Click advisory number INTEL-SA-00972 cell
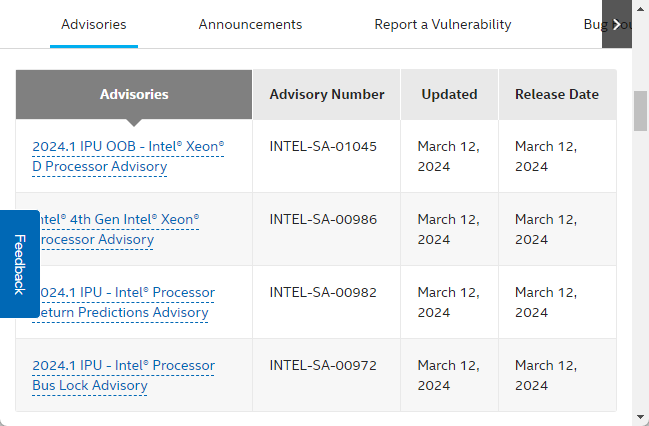649x426 pixels. 323,365
